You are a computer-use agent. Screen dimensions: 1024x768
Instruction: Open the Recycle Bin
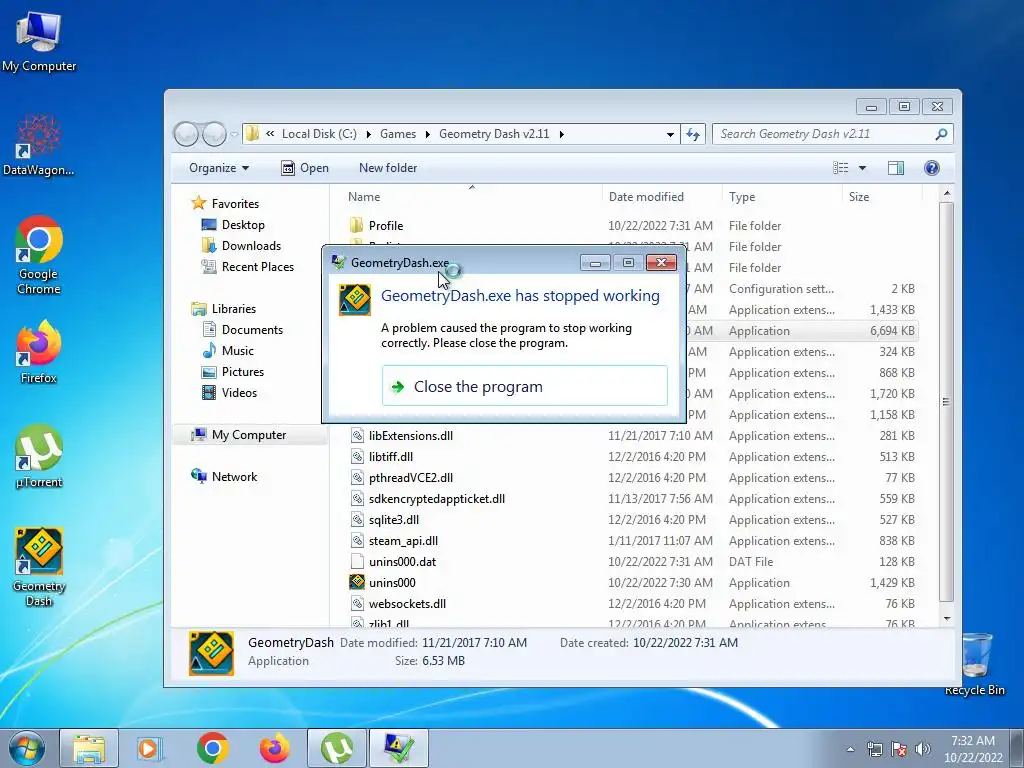(x=974, y=664)
